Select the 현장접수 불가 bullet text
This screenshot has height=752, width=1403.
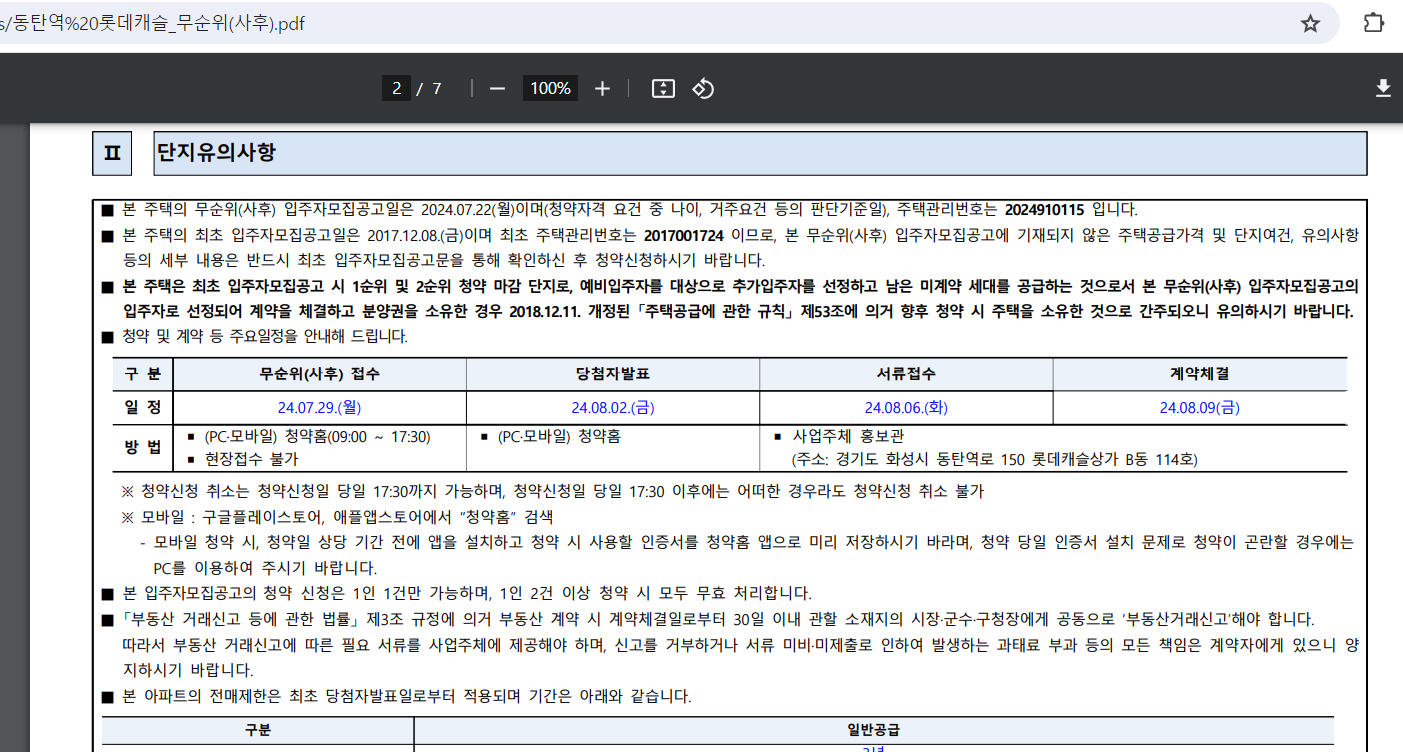click(x=251, y=460)
